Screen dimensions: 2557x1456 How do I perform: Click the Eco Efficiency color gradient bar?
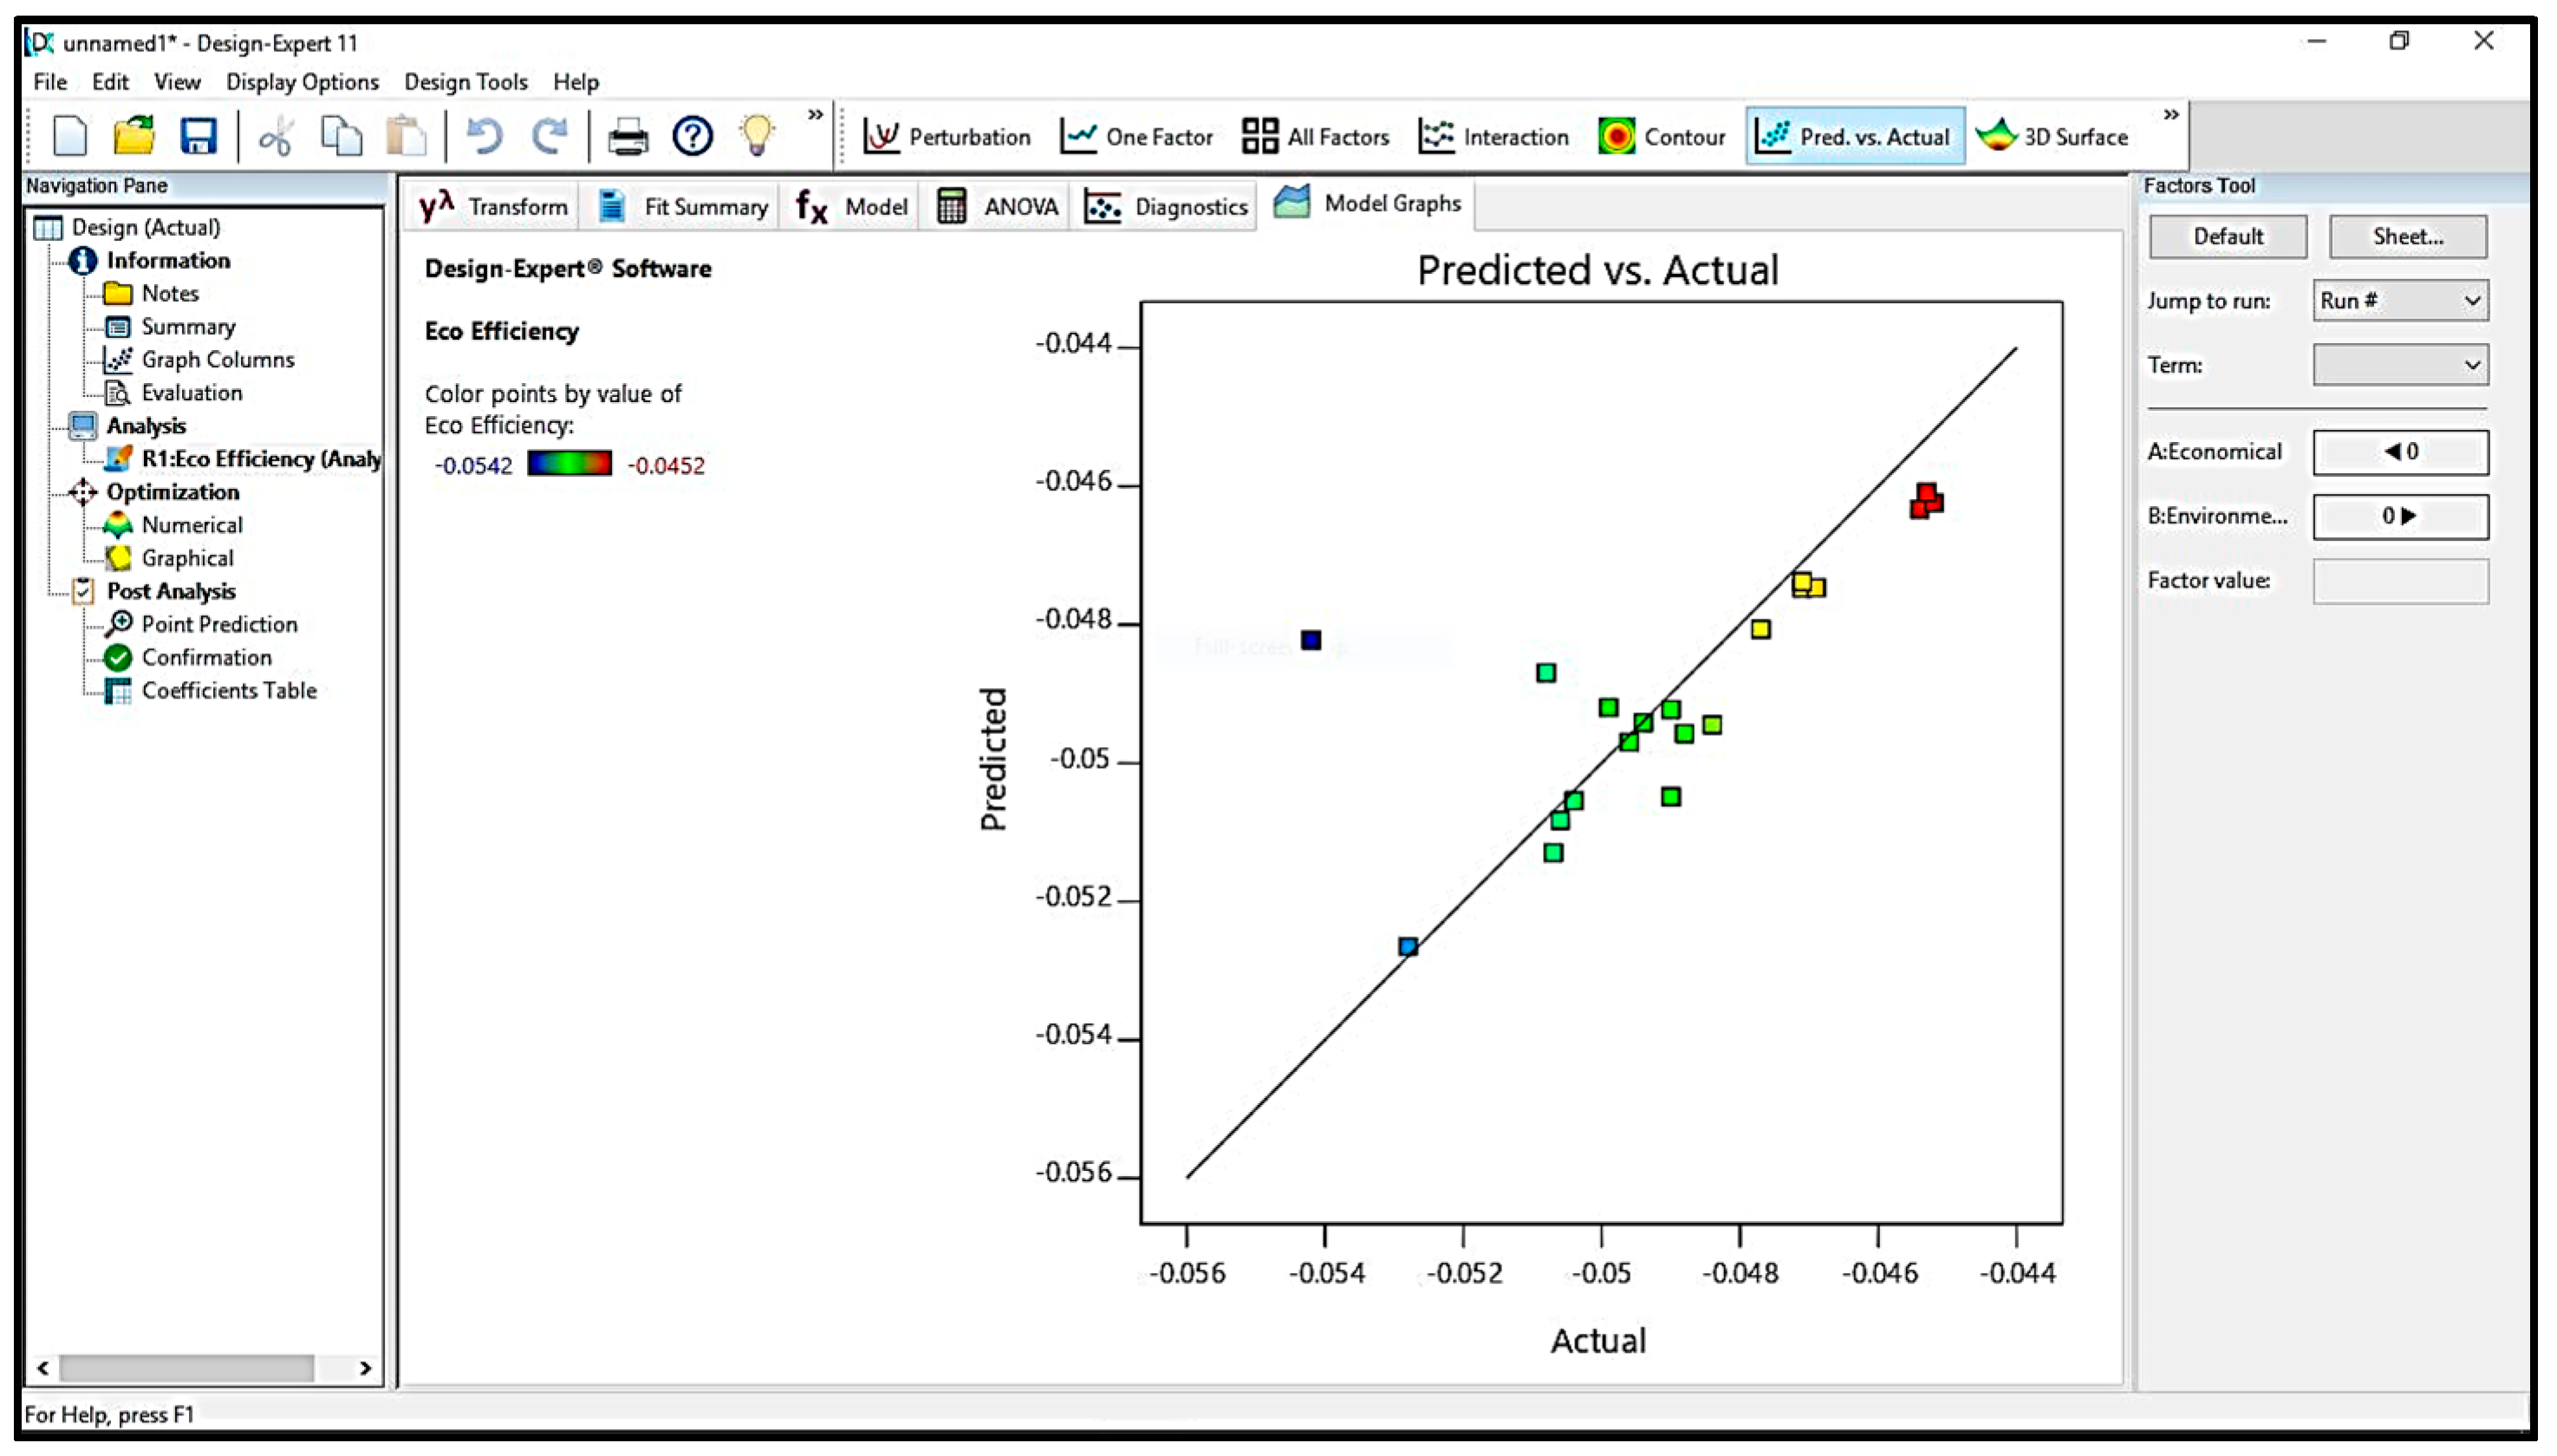(x=569, y=464)
